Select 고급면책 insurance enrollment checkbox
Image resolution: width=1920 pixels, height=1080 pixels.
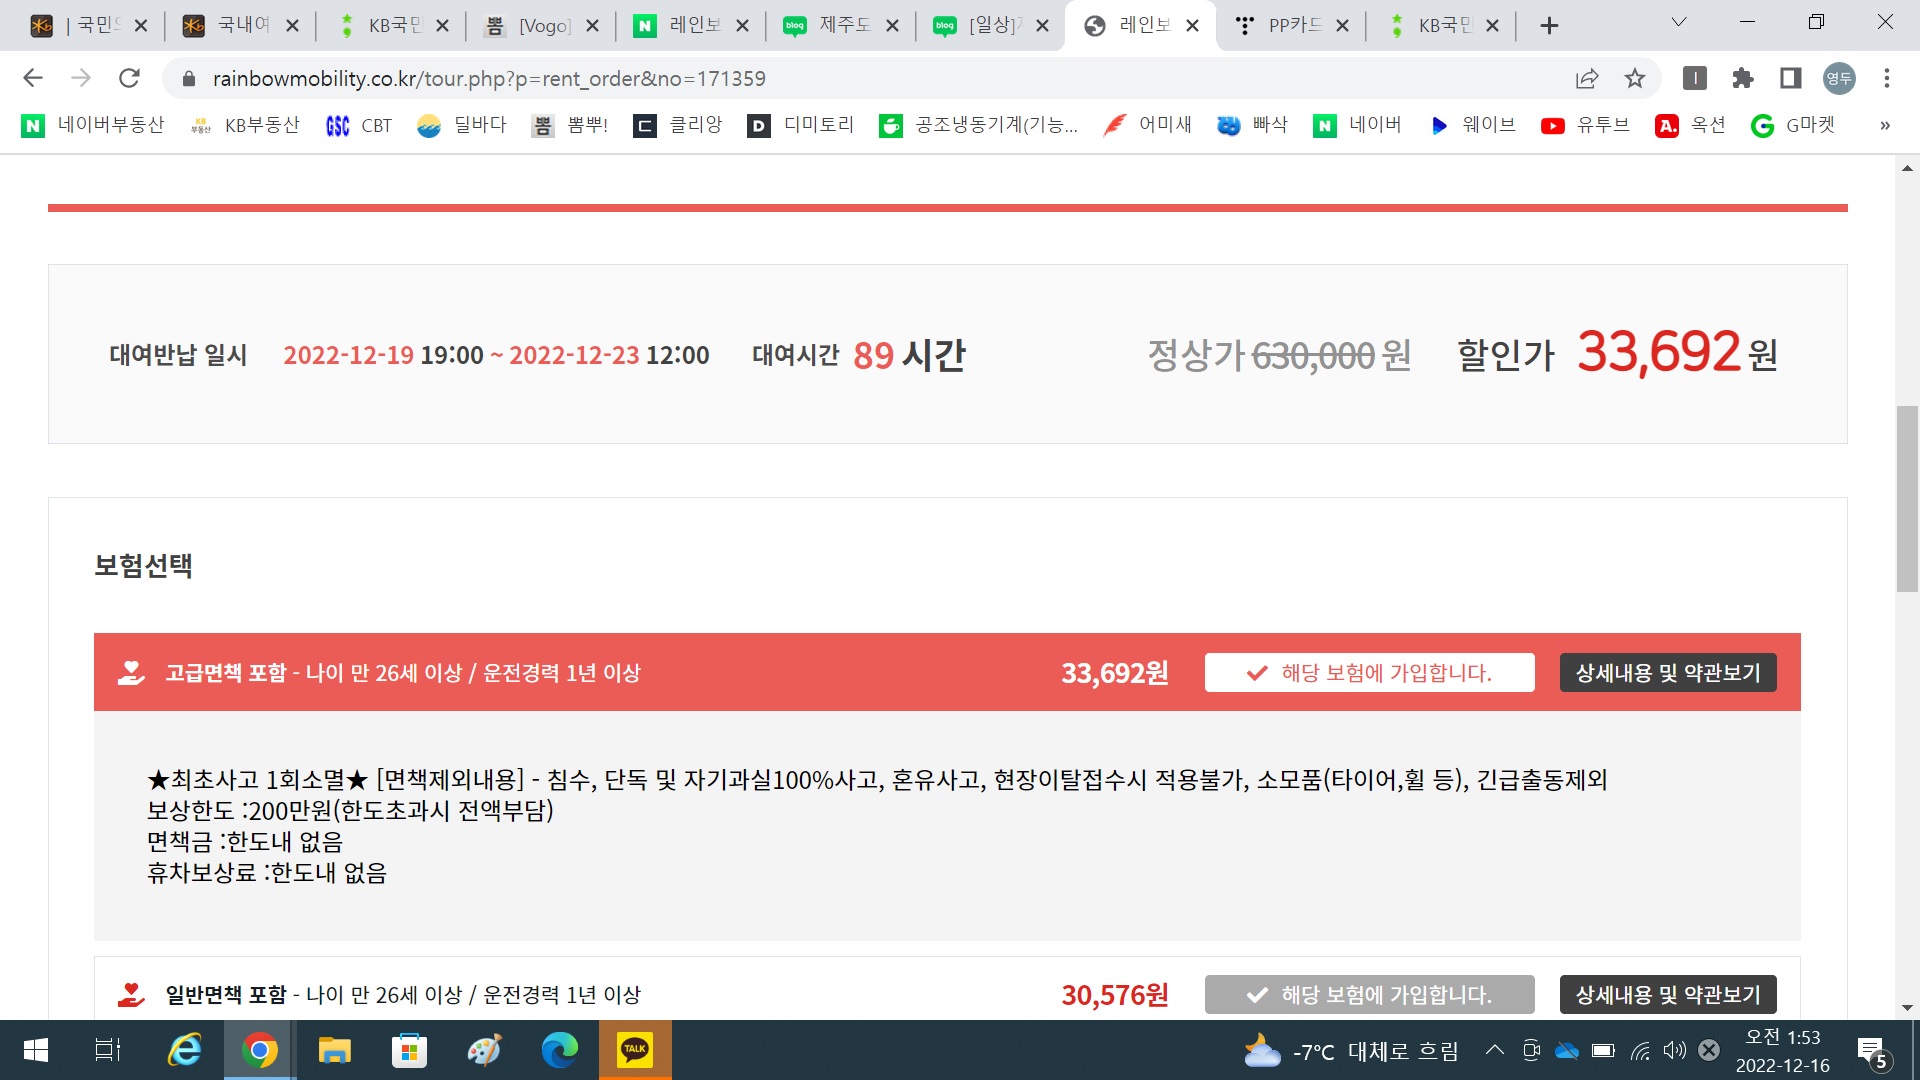(x=1369, y=673)
